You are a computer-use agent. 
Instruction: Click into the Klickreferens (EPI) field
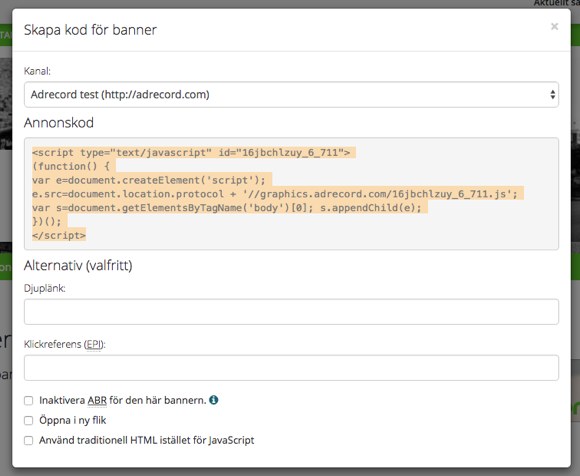291,368
